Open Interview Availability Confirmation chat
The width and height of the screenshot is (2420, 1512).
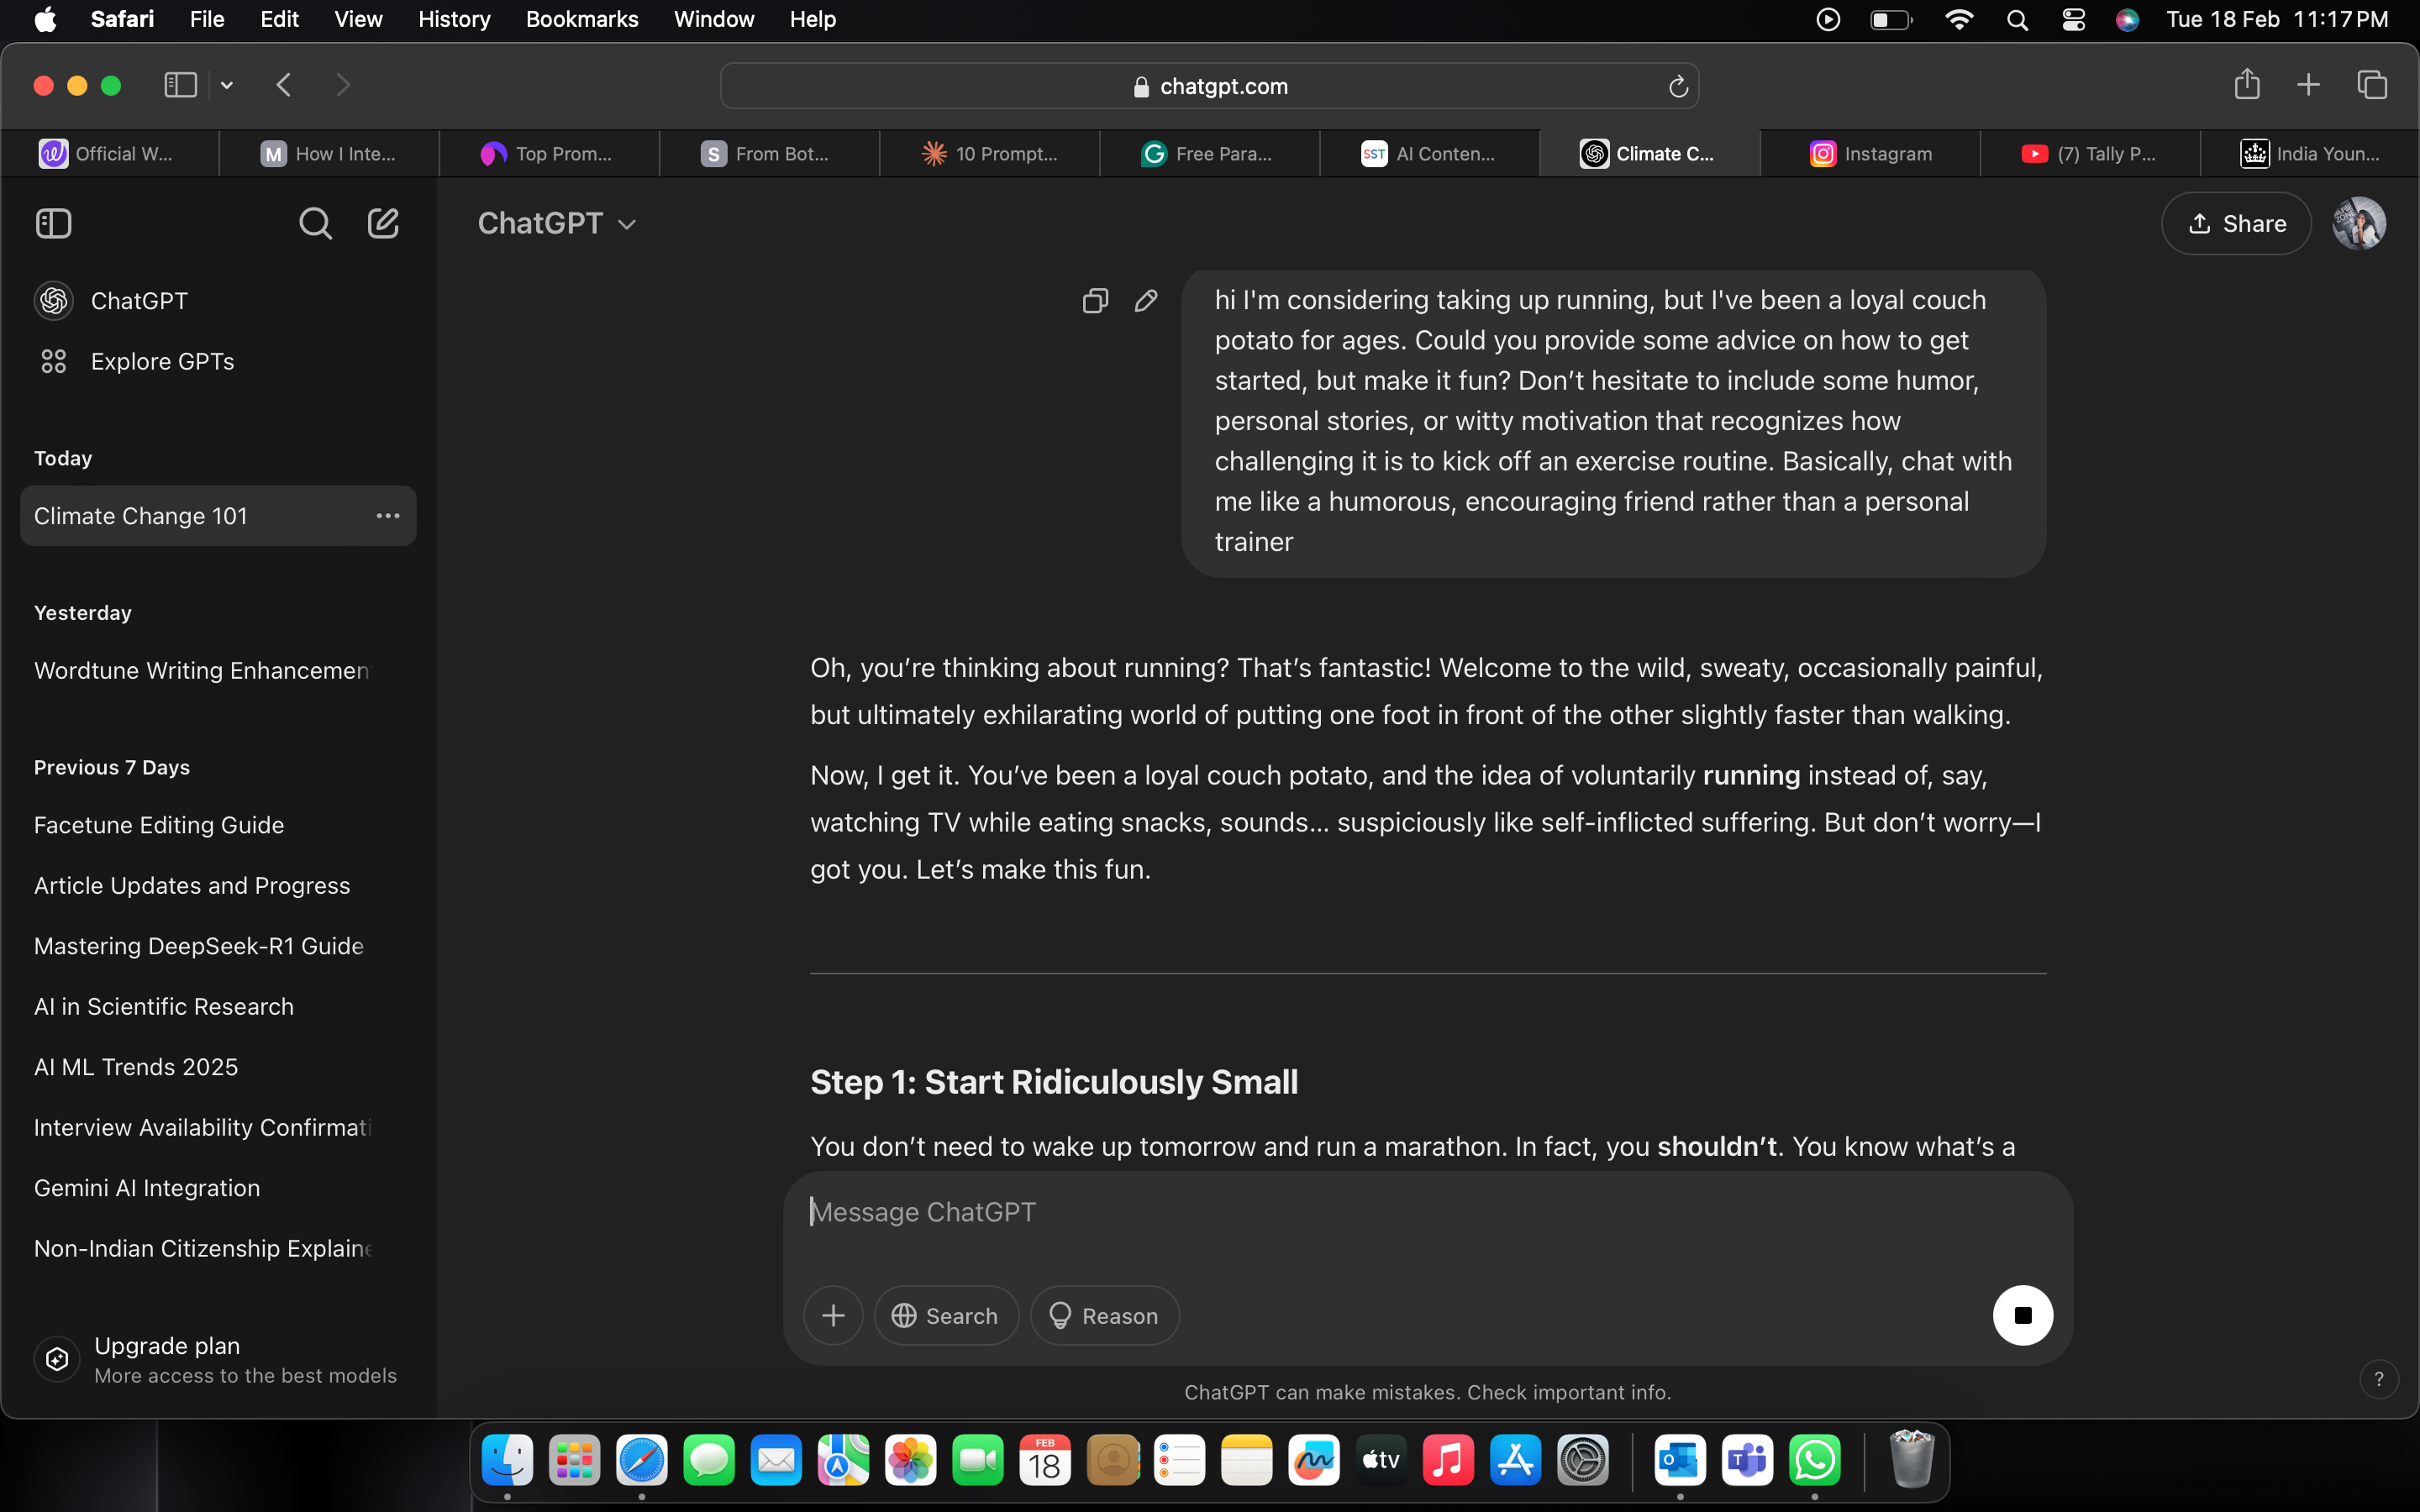coord(218,1128)
